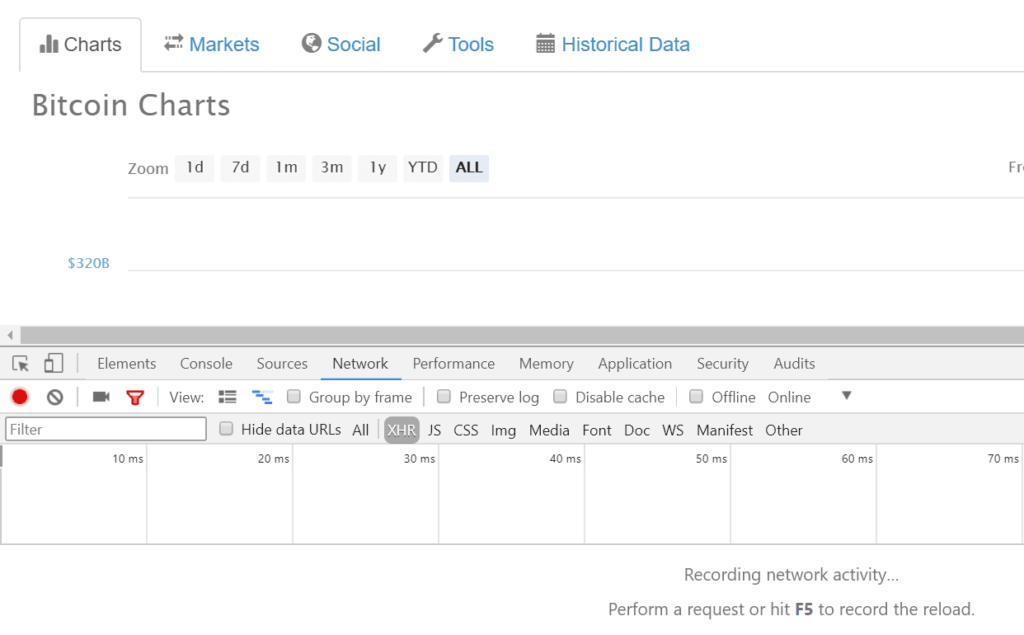Toggle the red filter funnel icon
The image size is (1024, 635).
pyautogui.click(x=135, y=397)
